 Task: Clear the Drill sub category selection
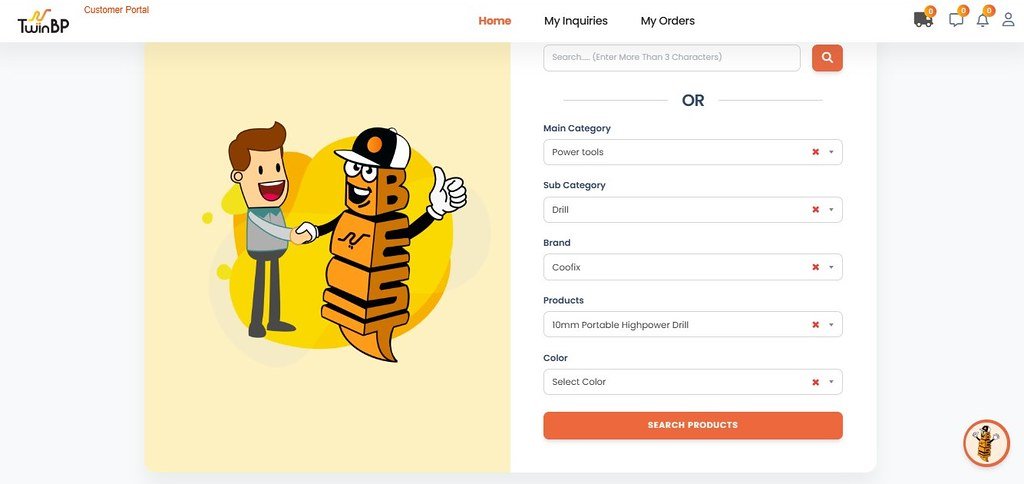click(x=815, y=210)
